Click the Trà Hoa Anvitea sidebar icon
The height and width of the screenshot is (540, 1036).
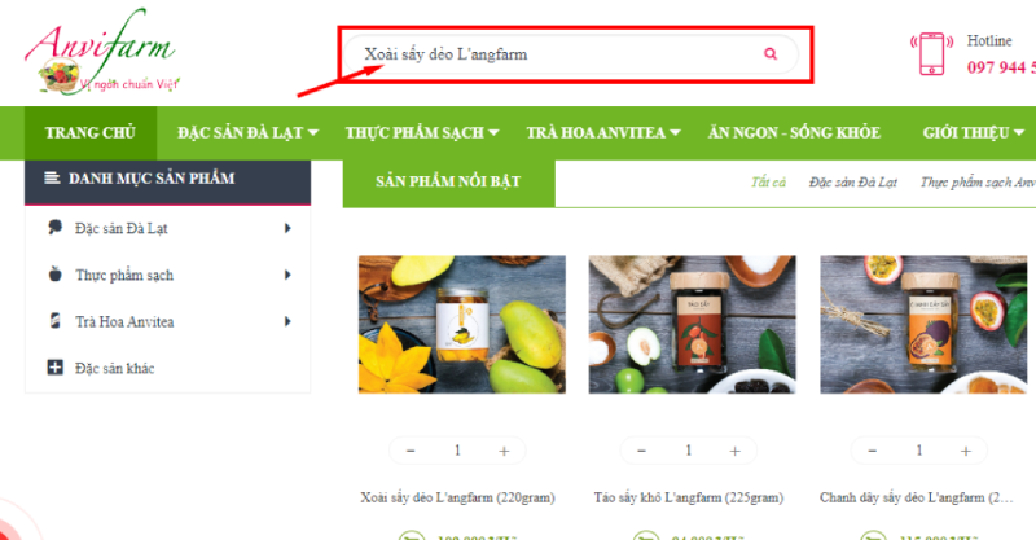click(56, 321)
